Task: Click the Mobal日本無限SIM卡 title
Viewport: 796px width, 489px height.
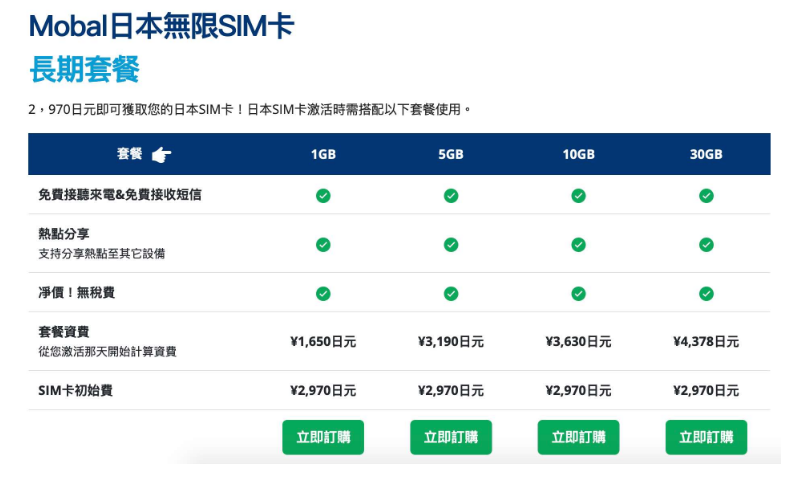Action: click(x=161, y=25)
